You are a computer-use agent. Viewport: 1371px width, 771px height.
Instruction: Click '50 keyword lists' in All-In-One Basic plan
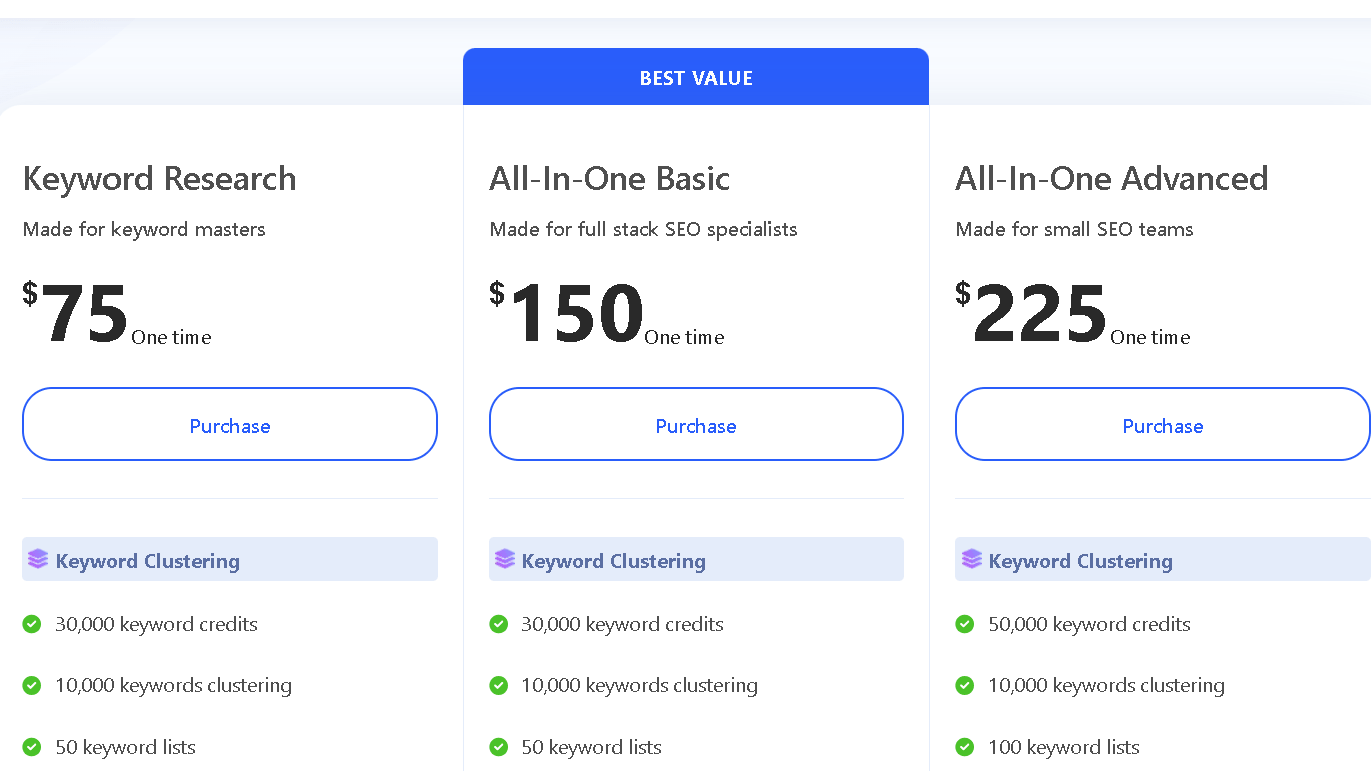pyautogui.click(x=591, y=747)
